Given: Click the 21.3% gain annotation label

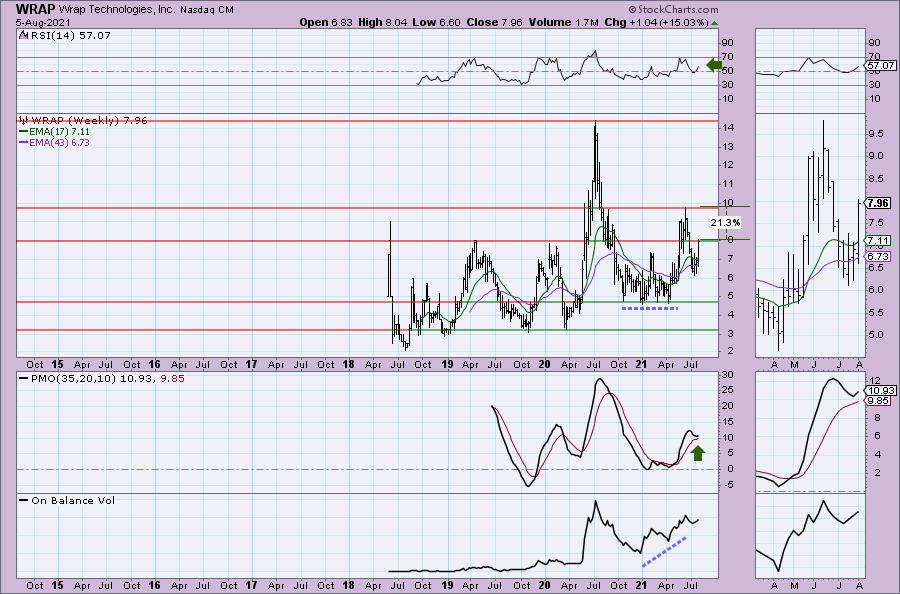Looking at the screenshot, I should (x=725, y=223).
